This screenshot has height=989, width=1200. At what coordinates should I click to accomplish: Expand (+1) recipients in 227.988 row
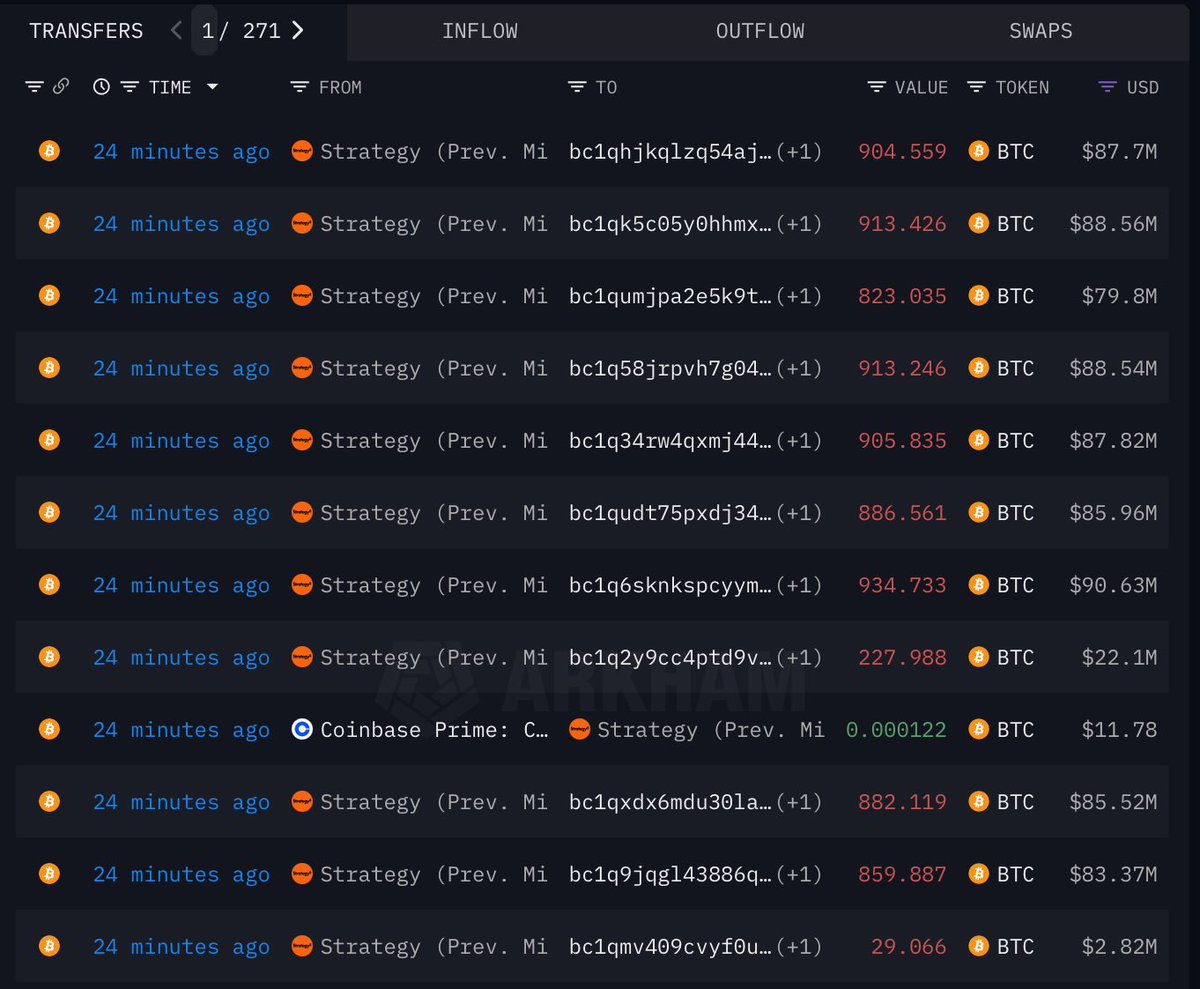pyautogui.click(x=799, y=658)
